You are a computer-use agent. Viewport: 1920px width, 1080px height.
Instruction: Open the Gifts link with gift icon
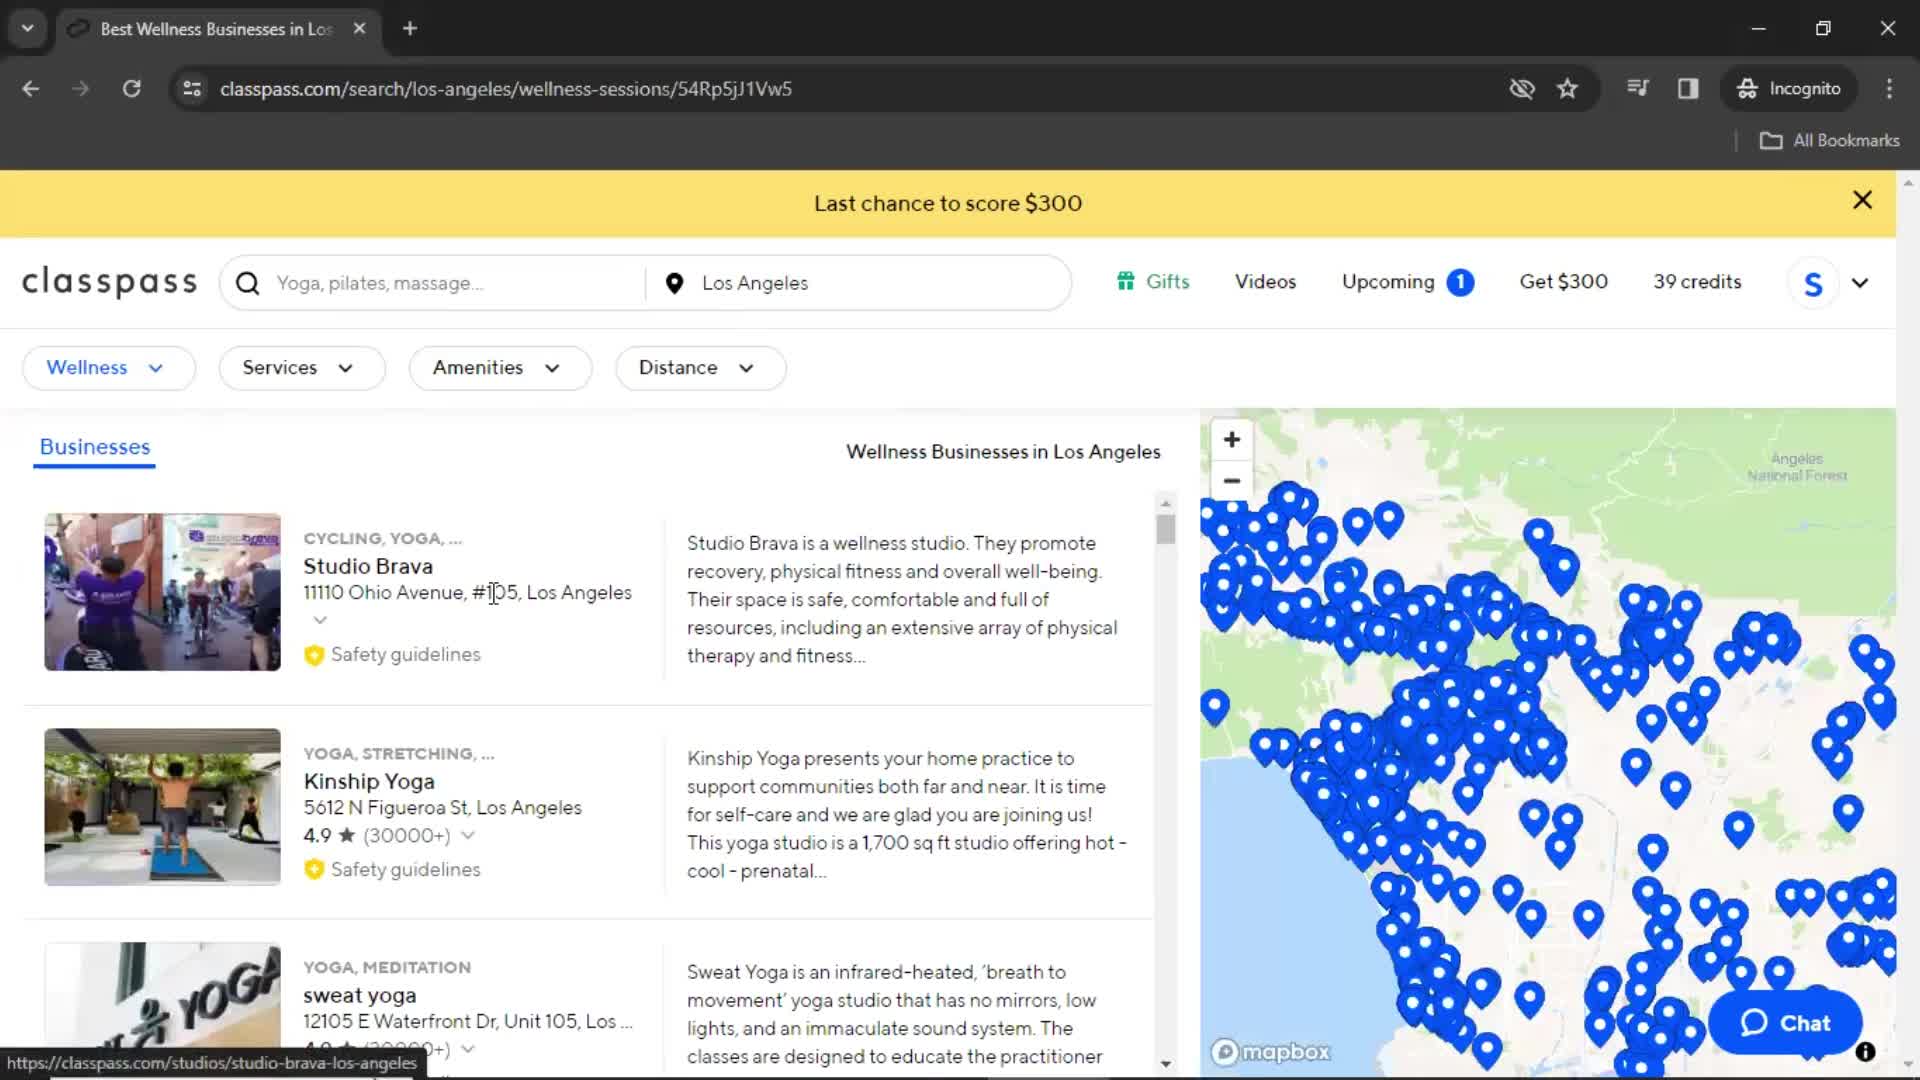click(x=1153, y=282)
